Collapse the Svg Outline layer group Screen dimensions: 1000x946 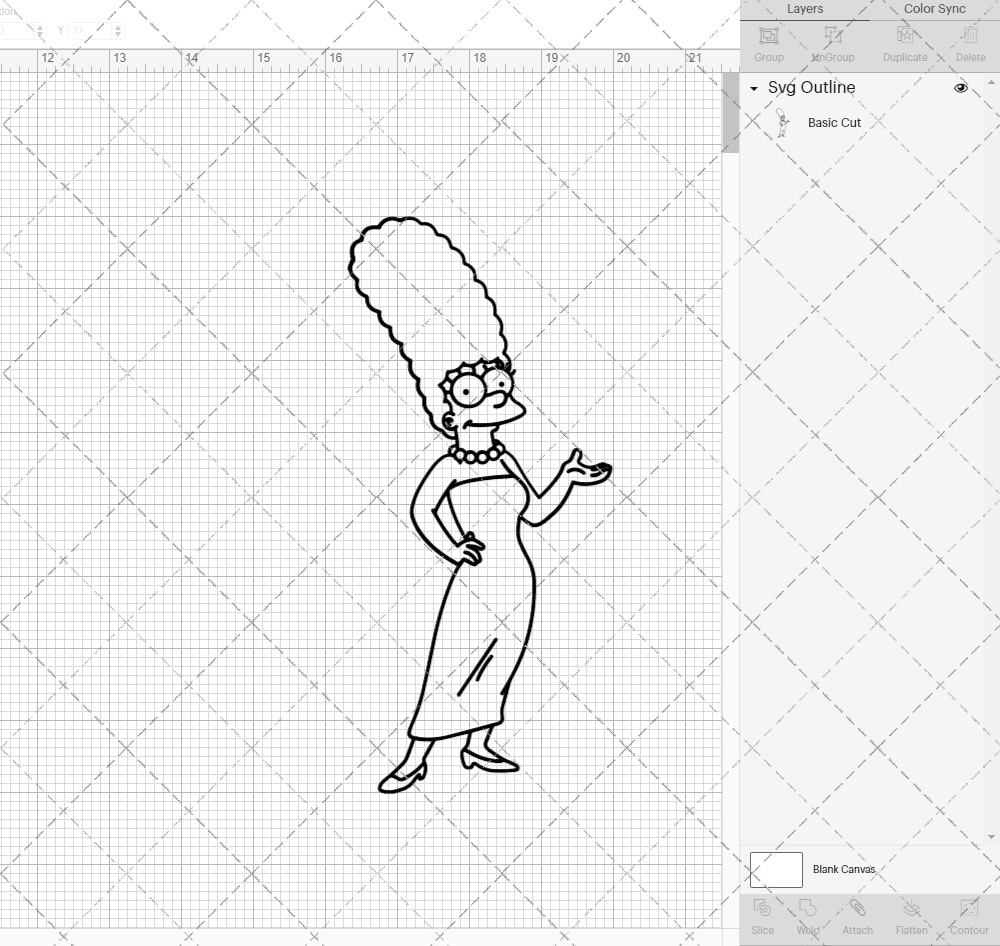click(x=753, y=88)
